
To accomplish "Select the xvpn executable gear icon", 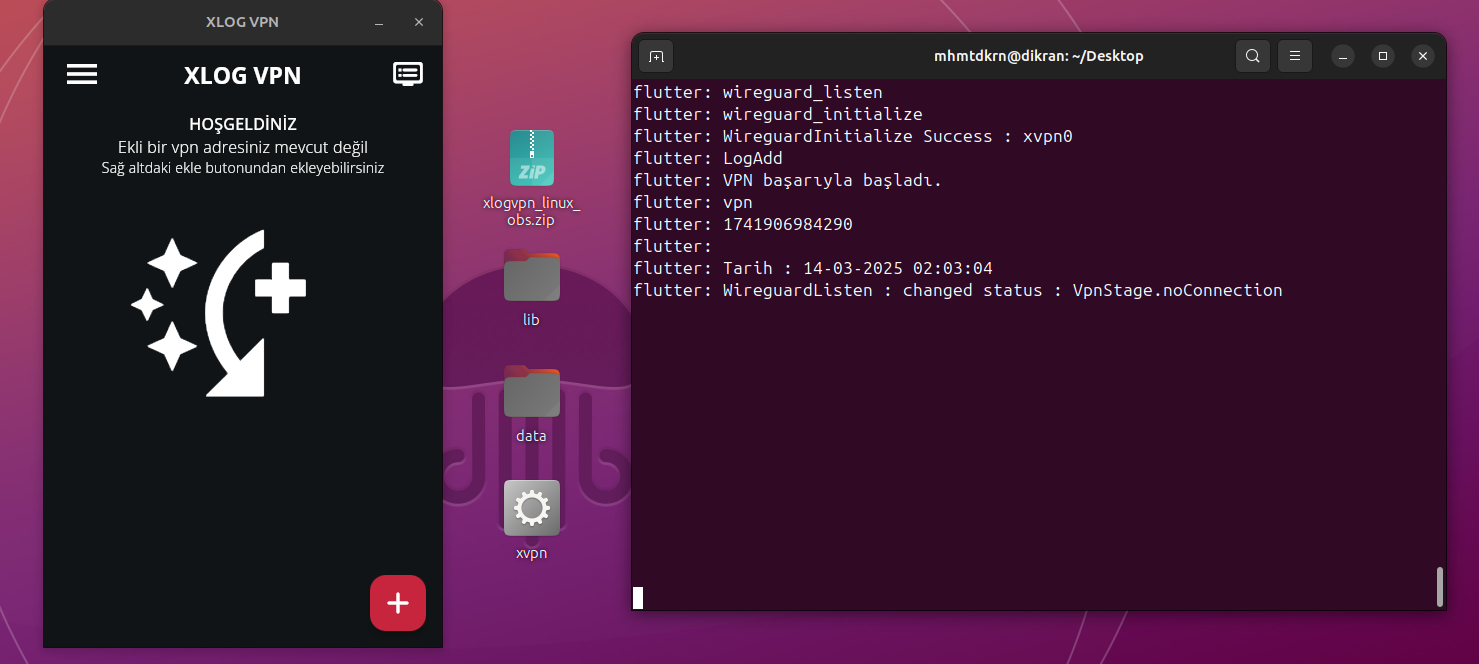I will [531, 508].
